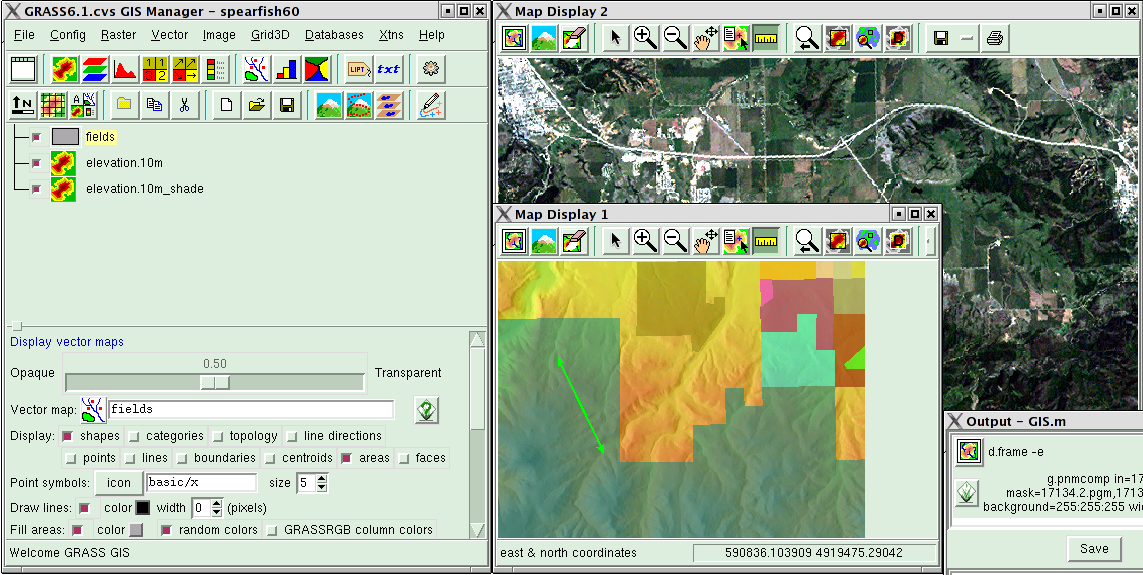
Task: Click the histogram layer icon in top toolbar
Action: [x=125, y=69]
